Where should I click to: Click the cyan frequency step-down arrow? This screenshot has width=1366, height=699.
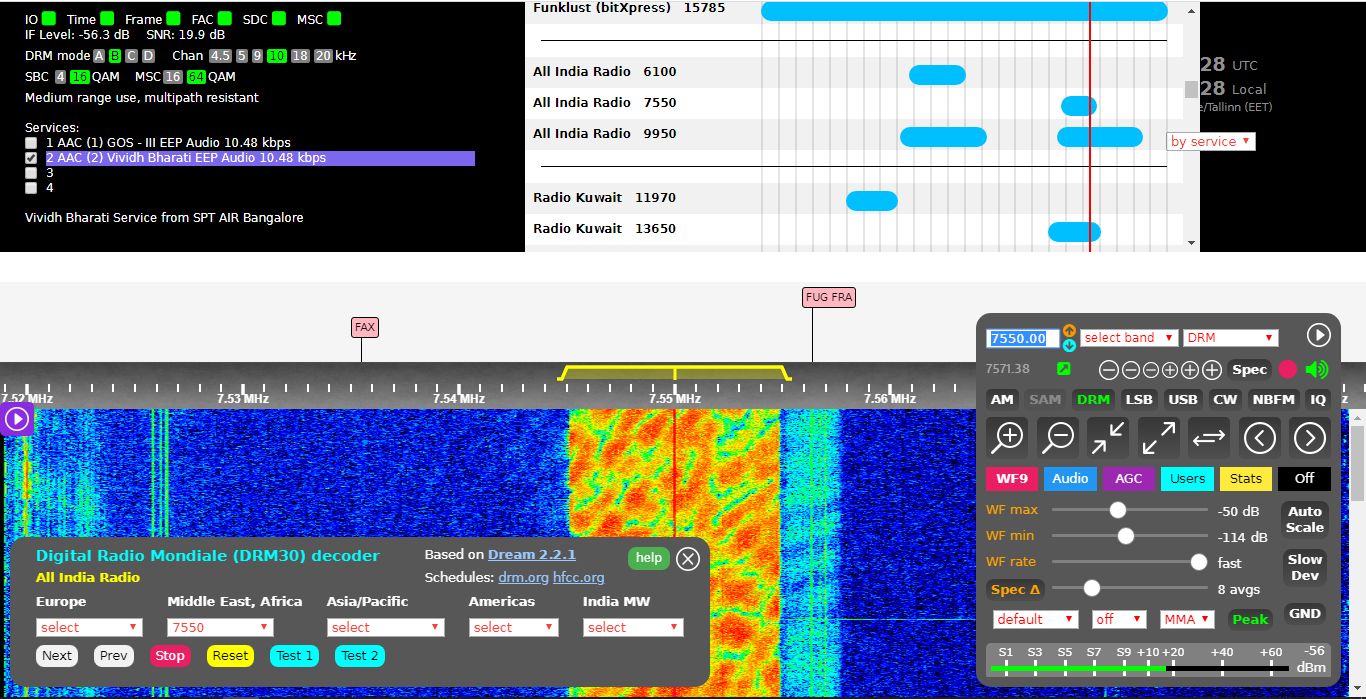point(1069,345)
